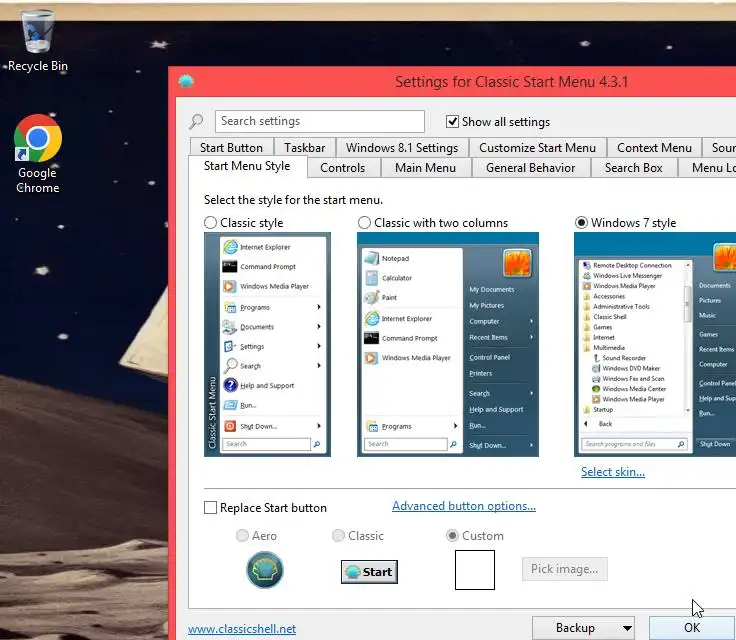Click the magnifier icon beside Search settings
This screenshot has height=640, width=736.
(x=196, y=121)
